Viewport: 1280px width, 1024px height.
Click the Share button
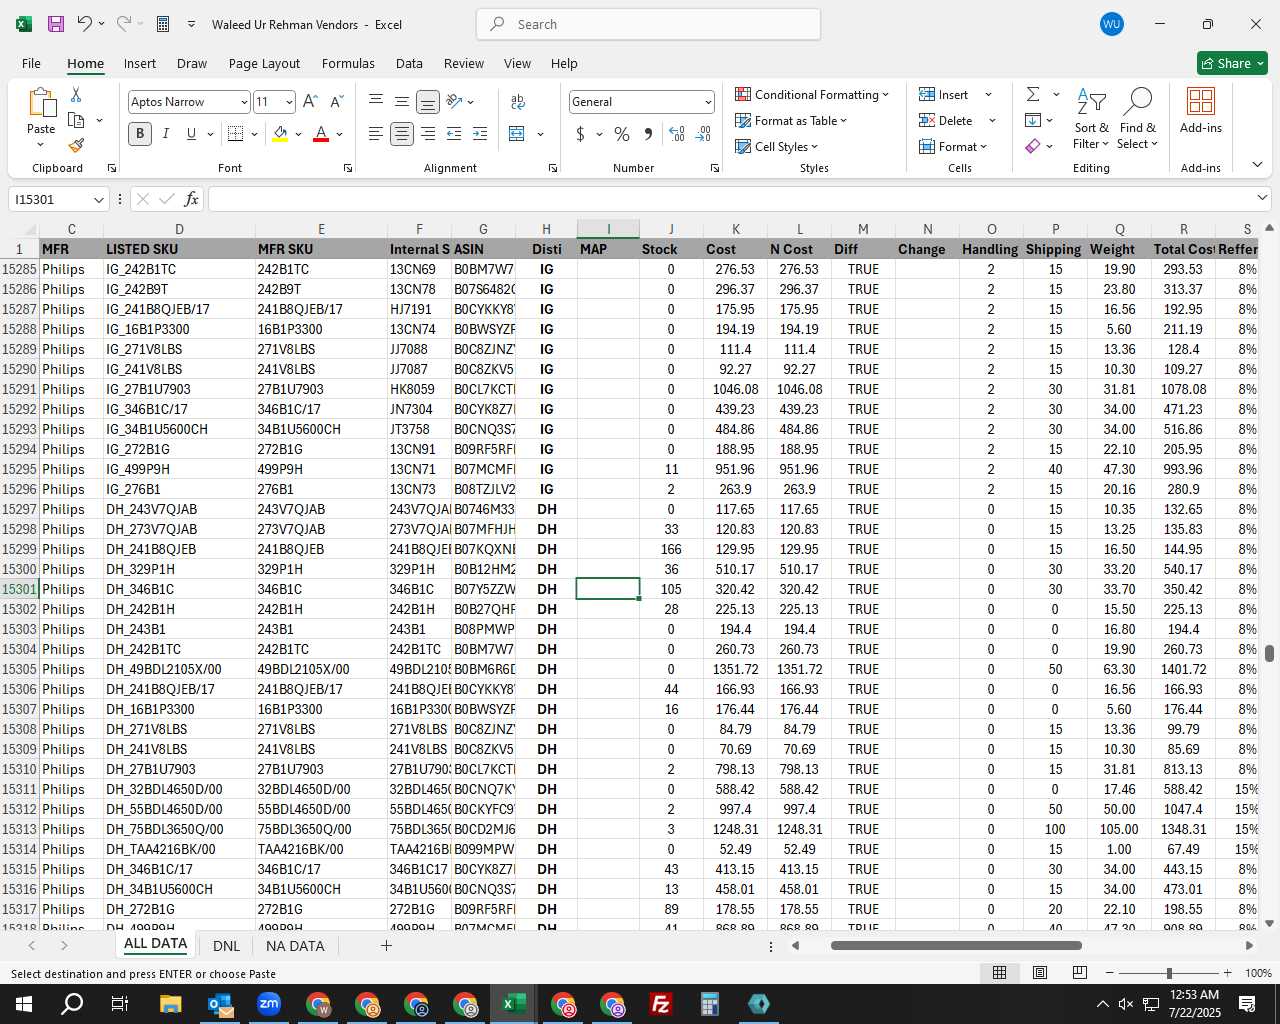pyautogui.click(x=1232, y=63)
